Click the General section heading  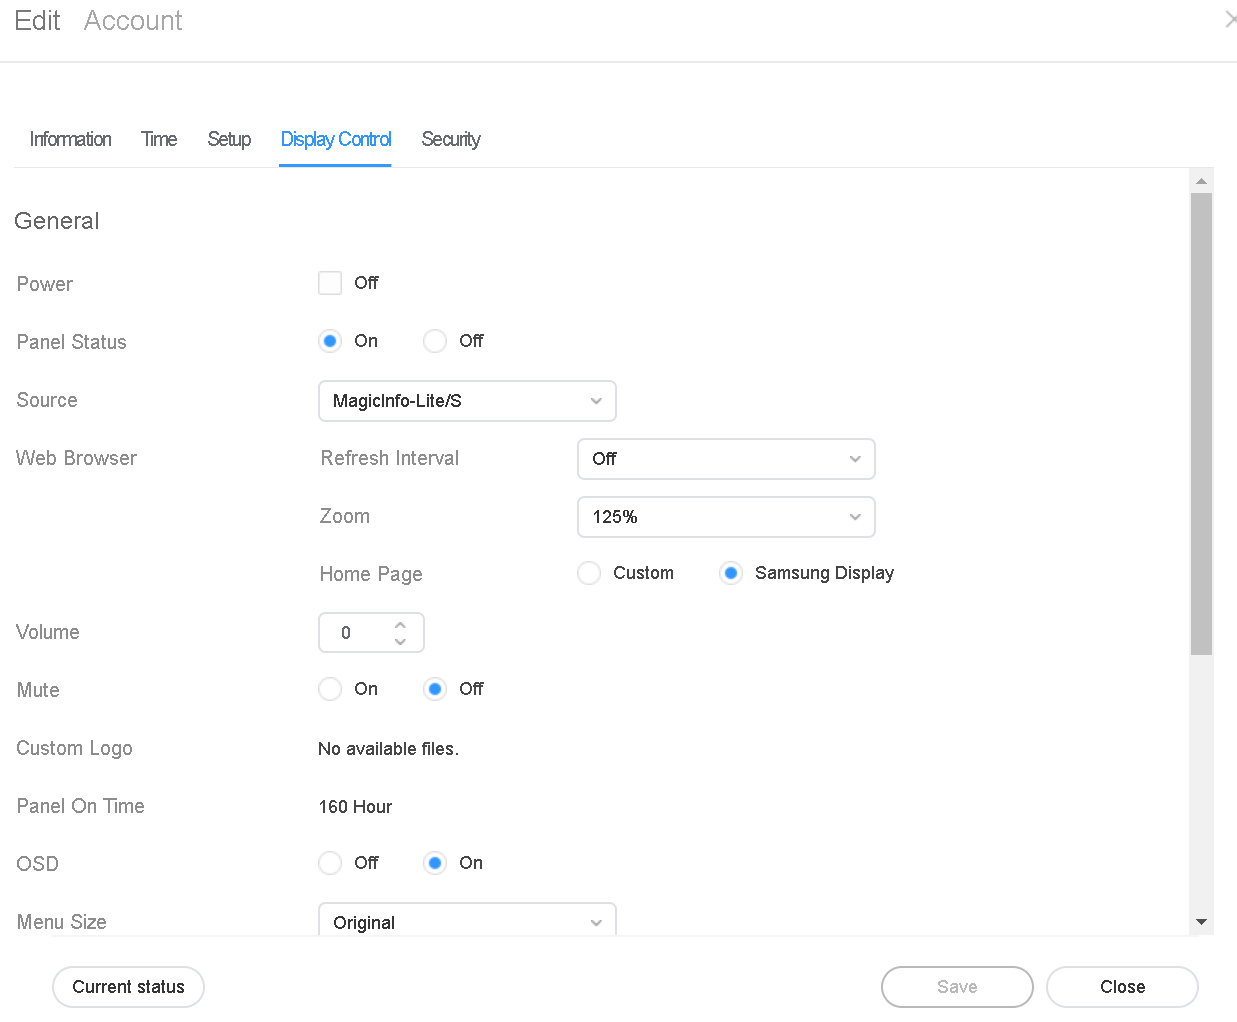(57, 221)
